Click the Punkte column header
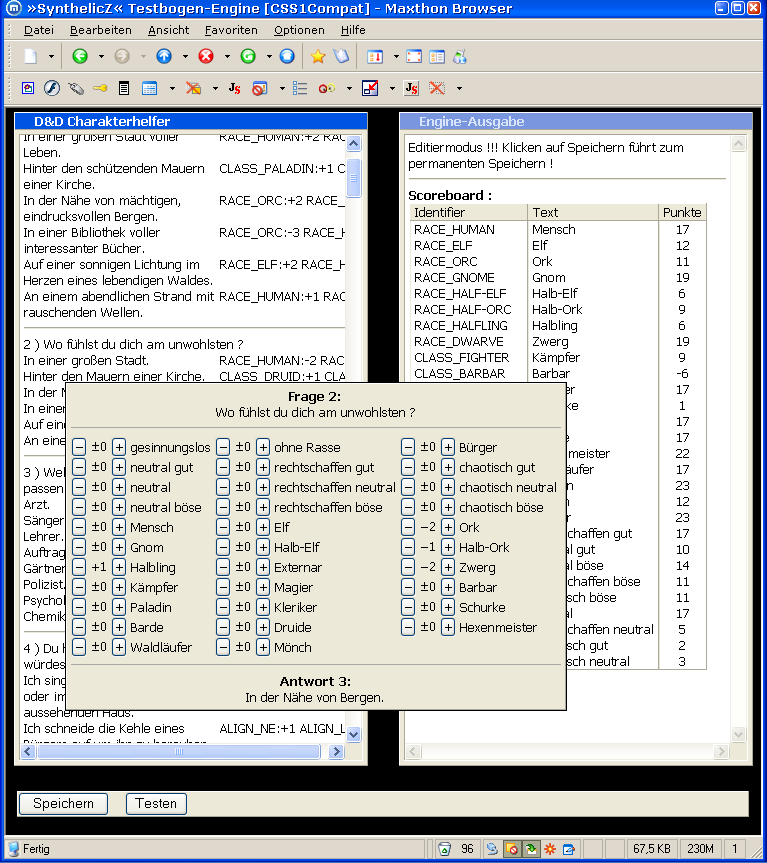This screenshot has height=863, width=767. click(x=682, y=212)
